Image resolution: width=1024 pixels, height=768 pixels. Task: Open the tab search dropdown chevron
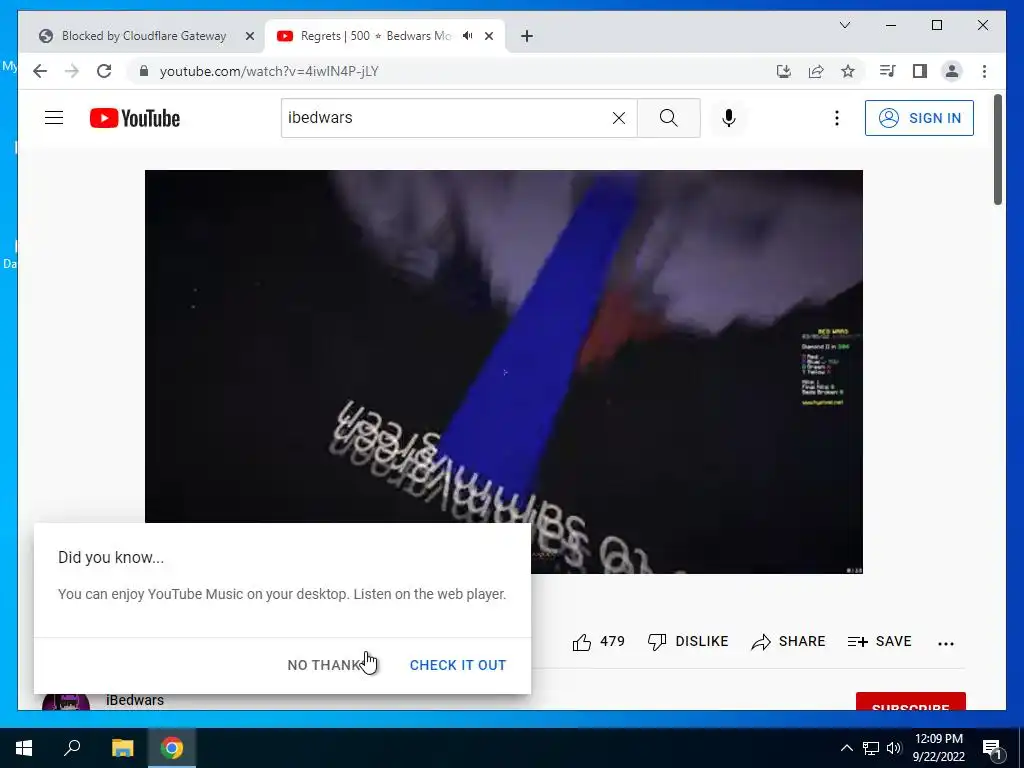844,25
